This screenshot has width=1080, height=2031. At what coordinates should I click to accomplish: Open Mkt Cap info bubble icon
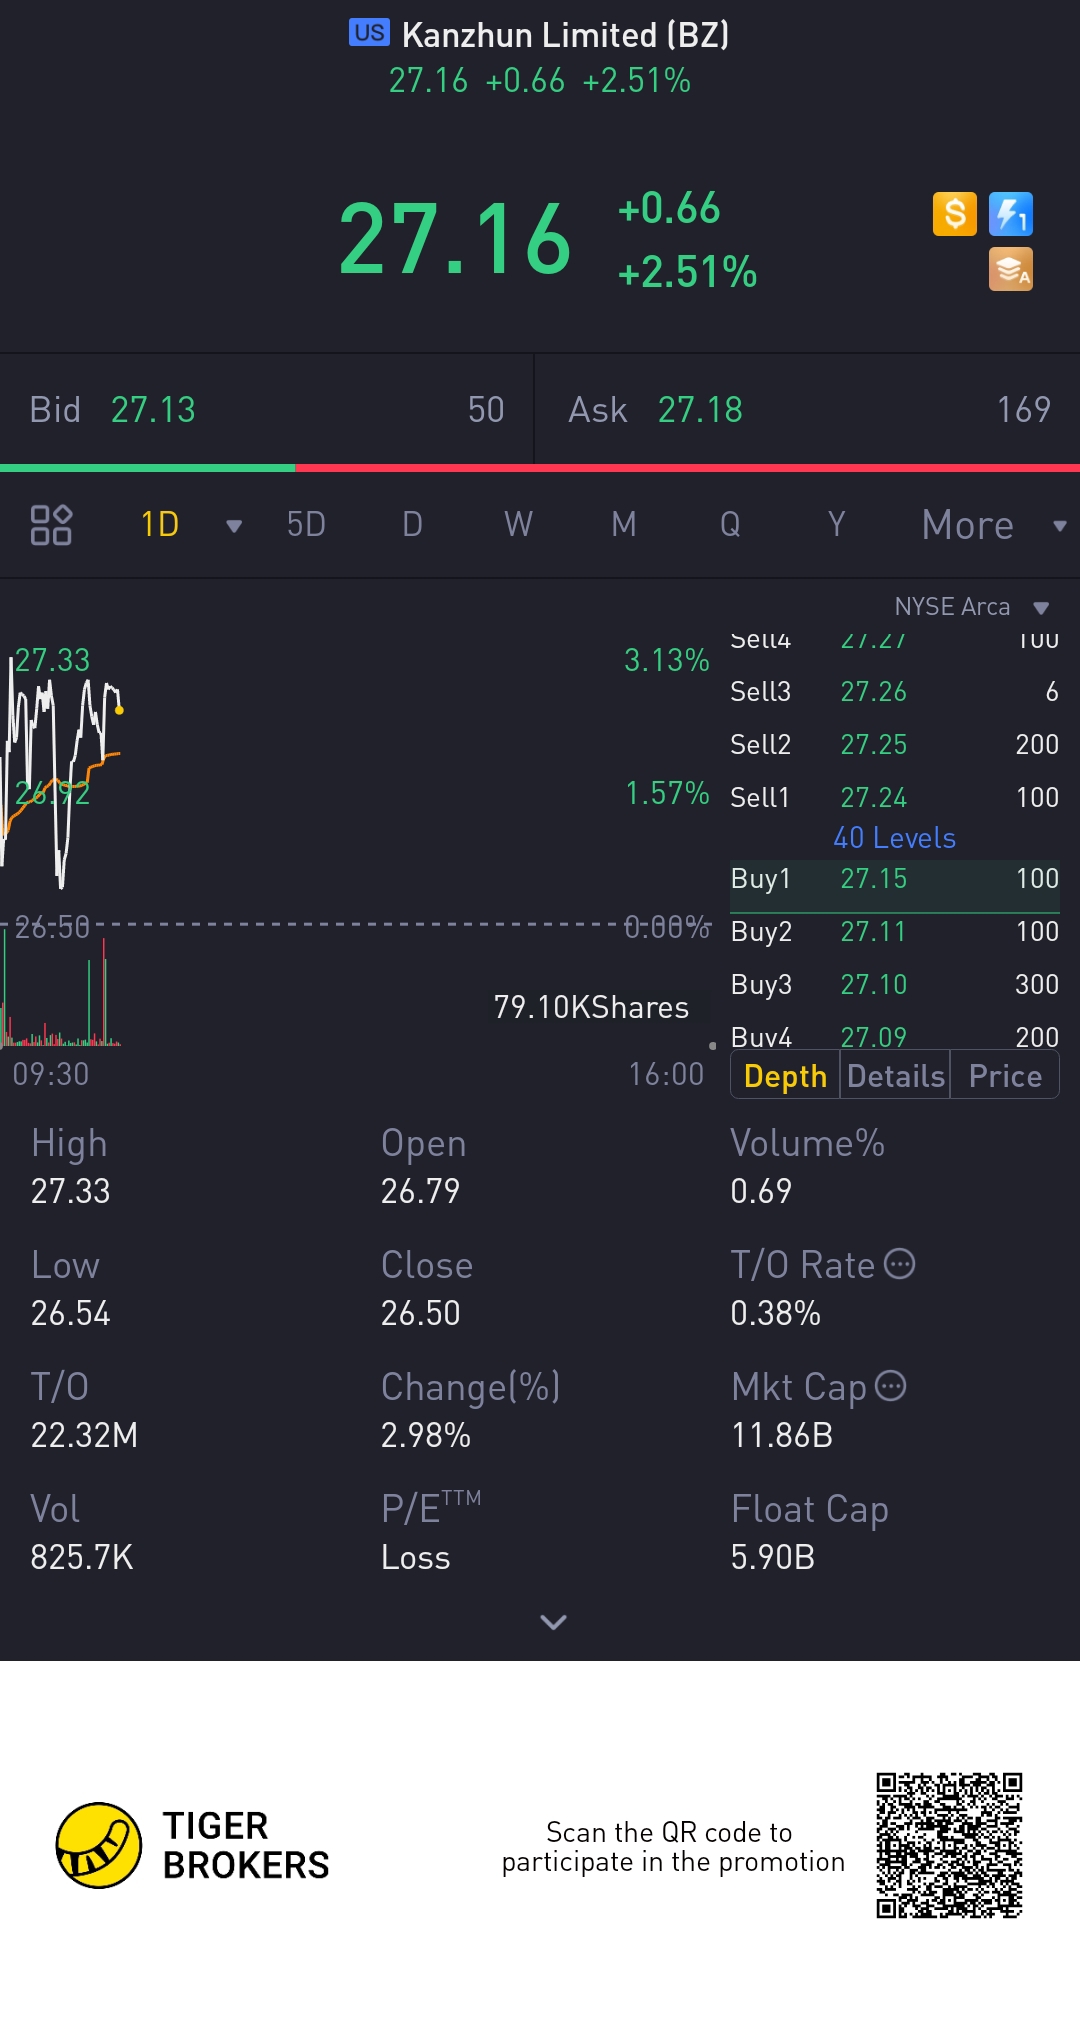pos(891,1386)
